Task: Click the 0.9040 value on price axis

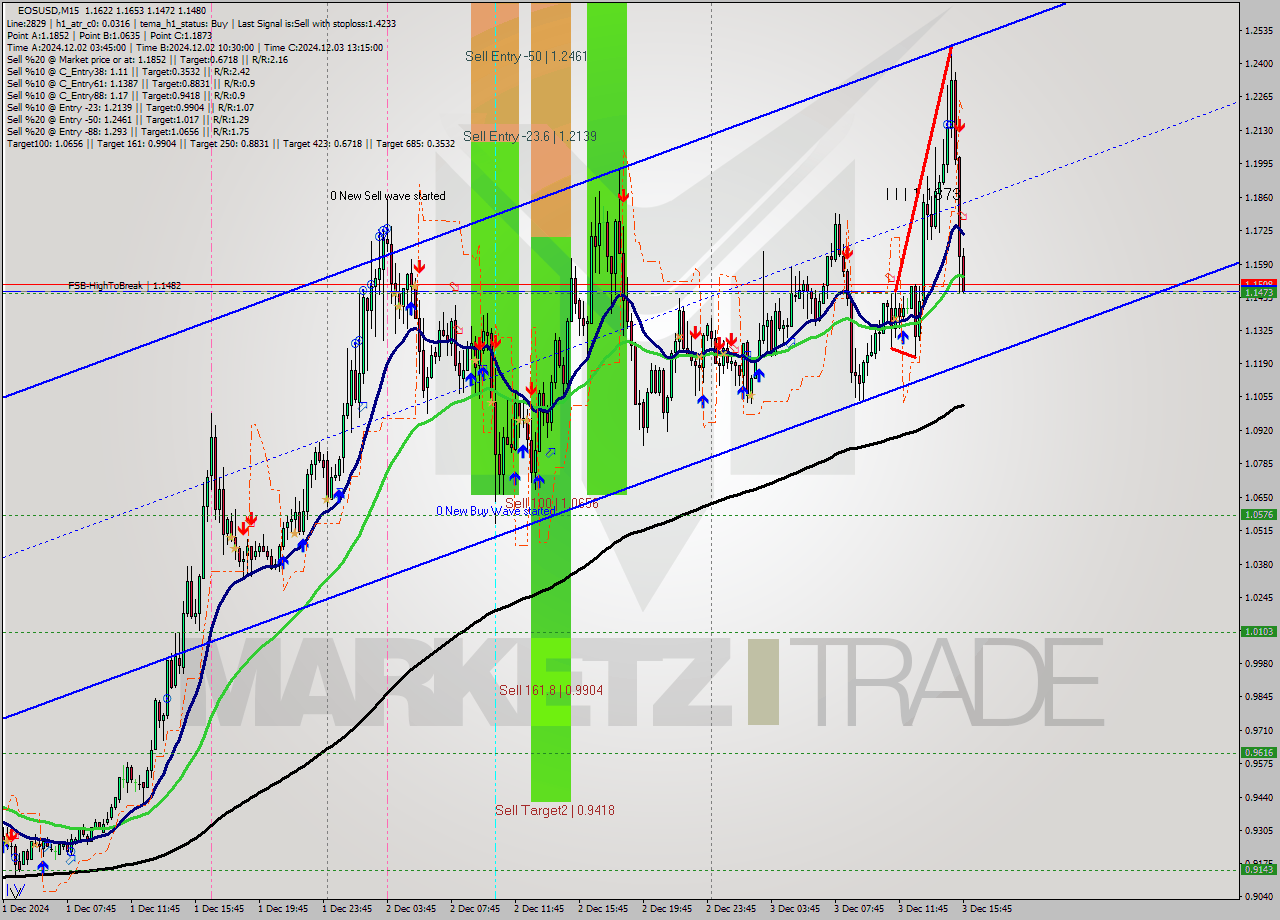Action: point(1258,897)
